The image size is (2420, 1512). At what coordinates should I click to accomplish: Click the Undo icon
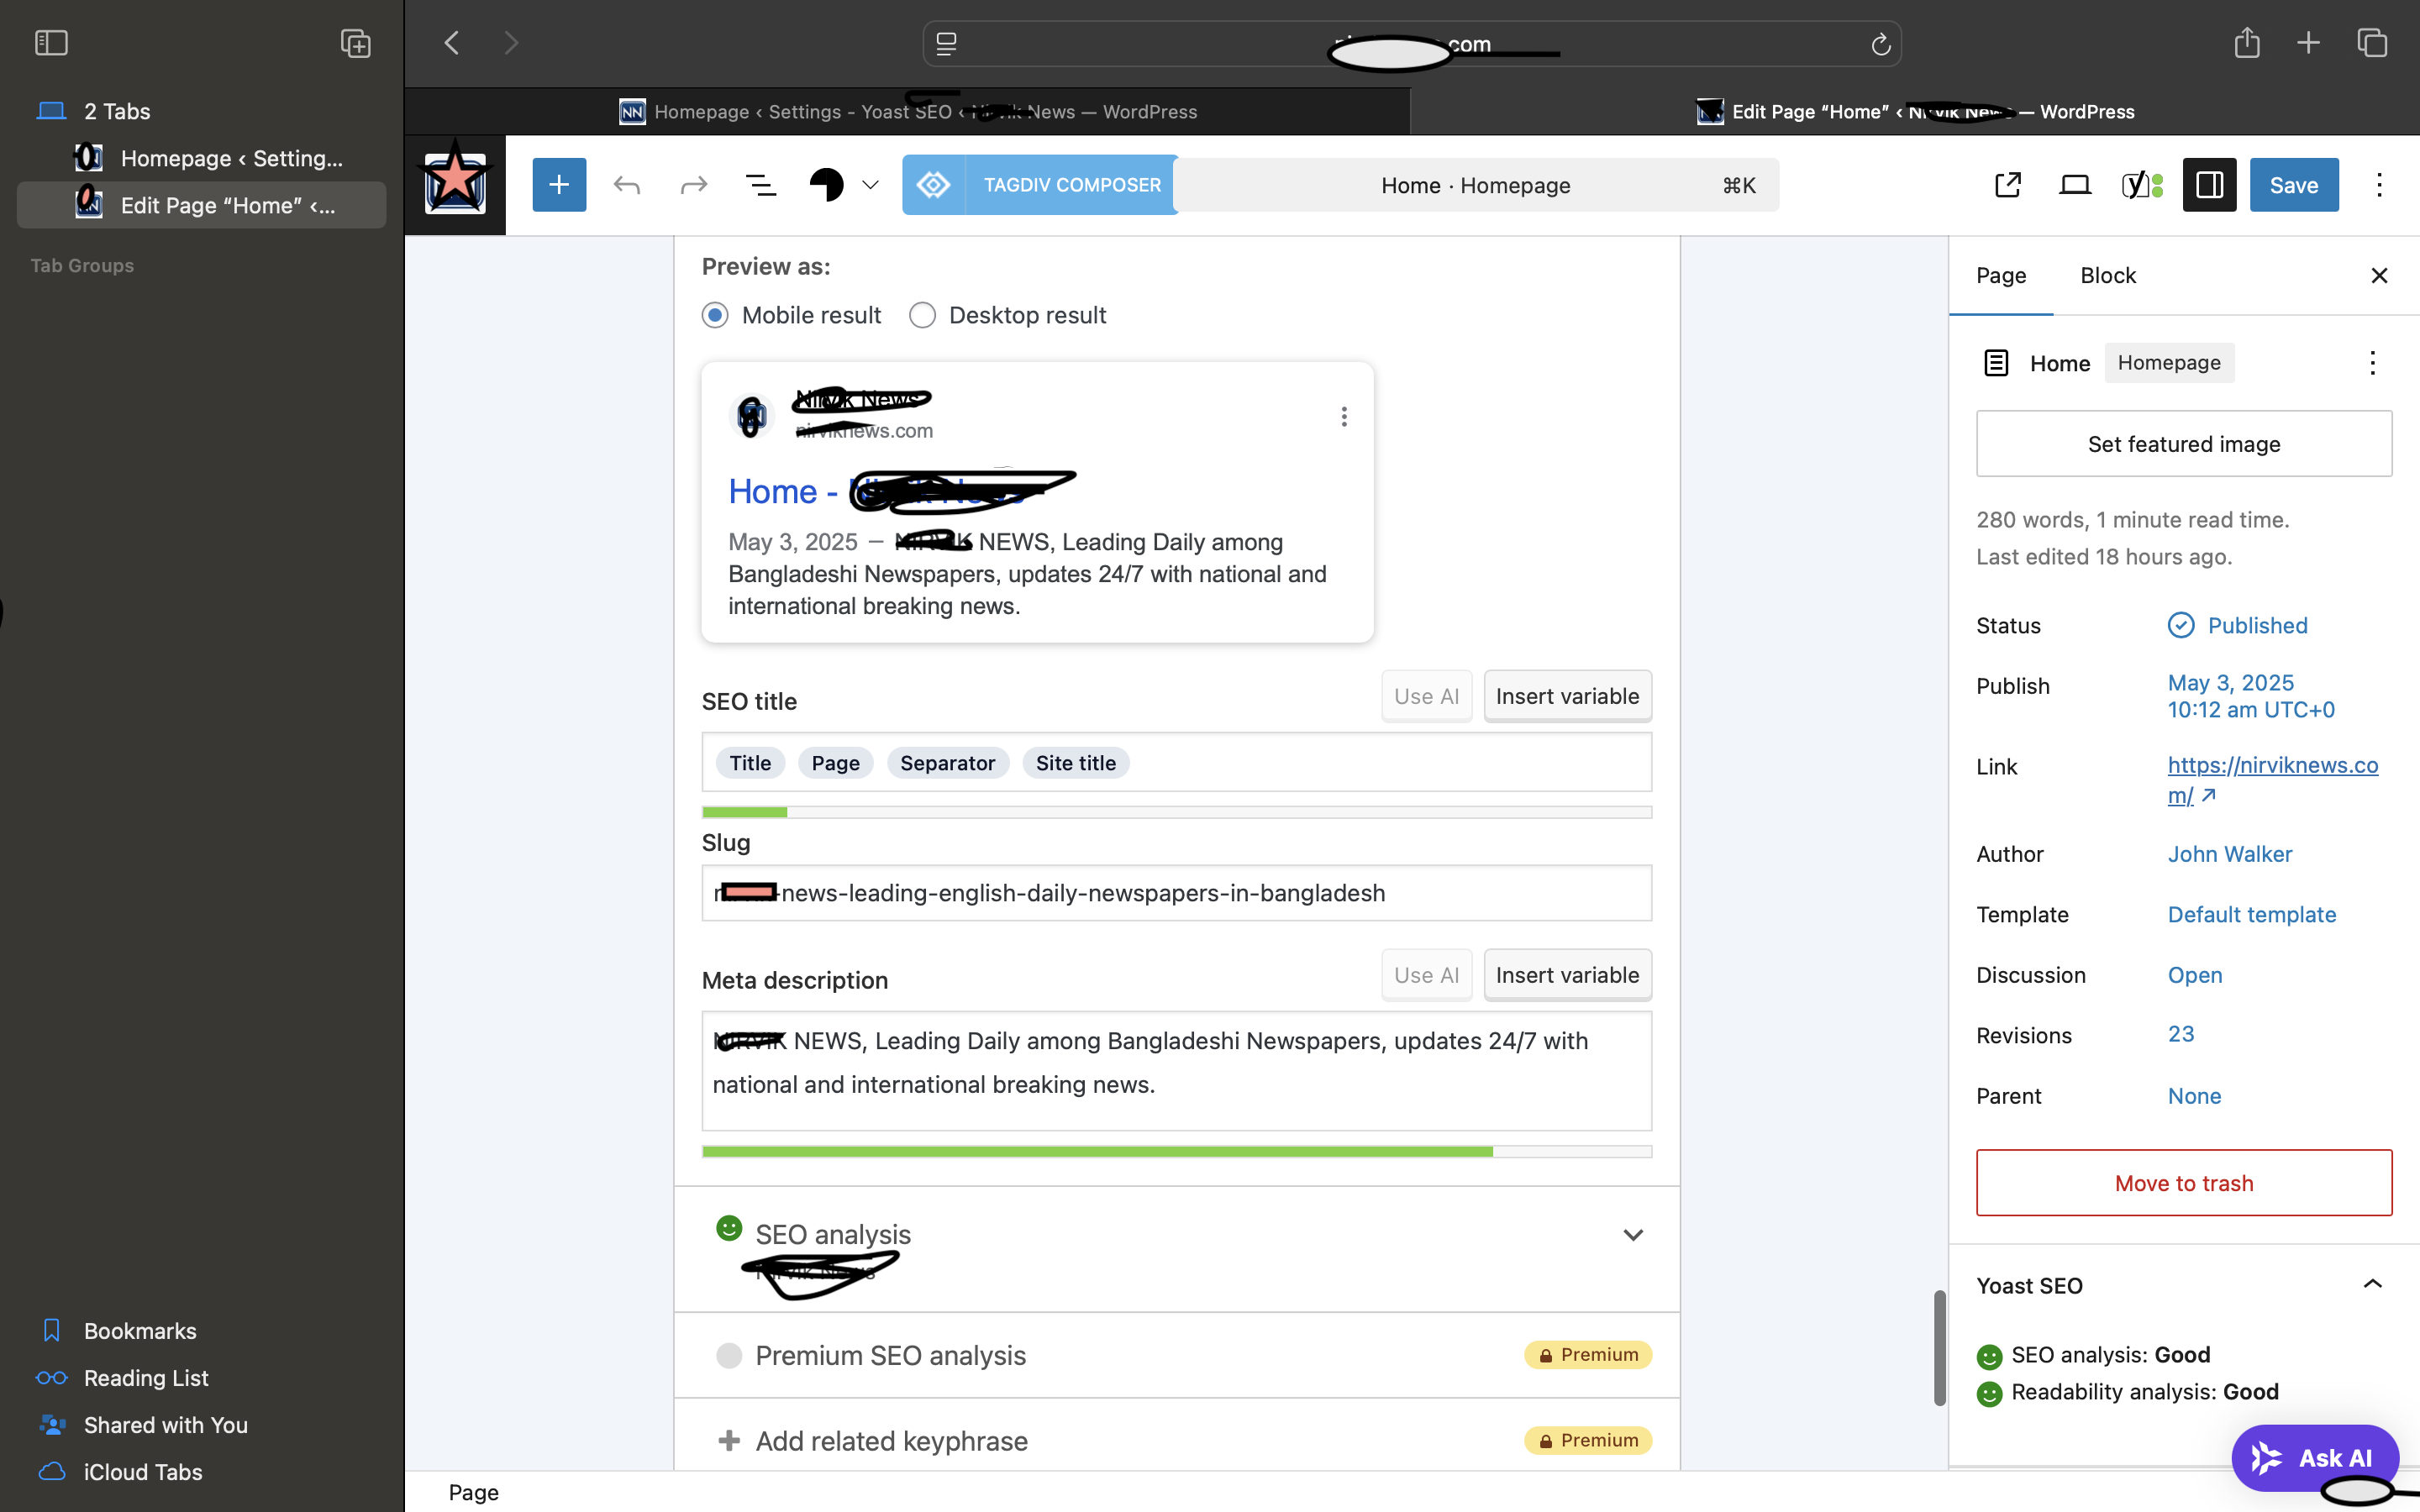point(627,184)
